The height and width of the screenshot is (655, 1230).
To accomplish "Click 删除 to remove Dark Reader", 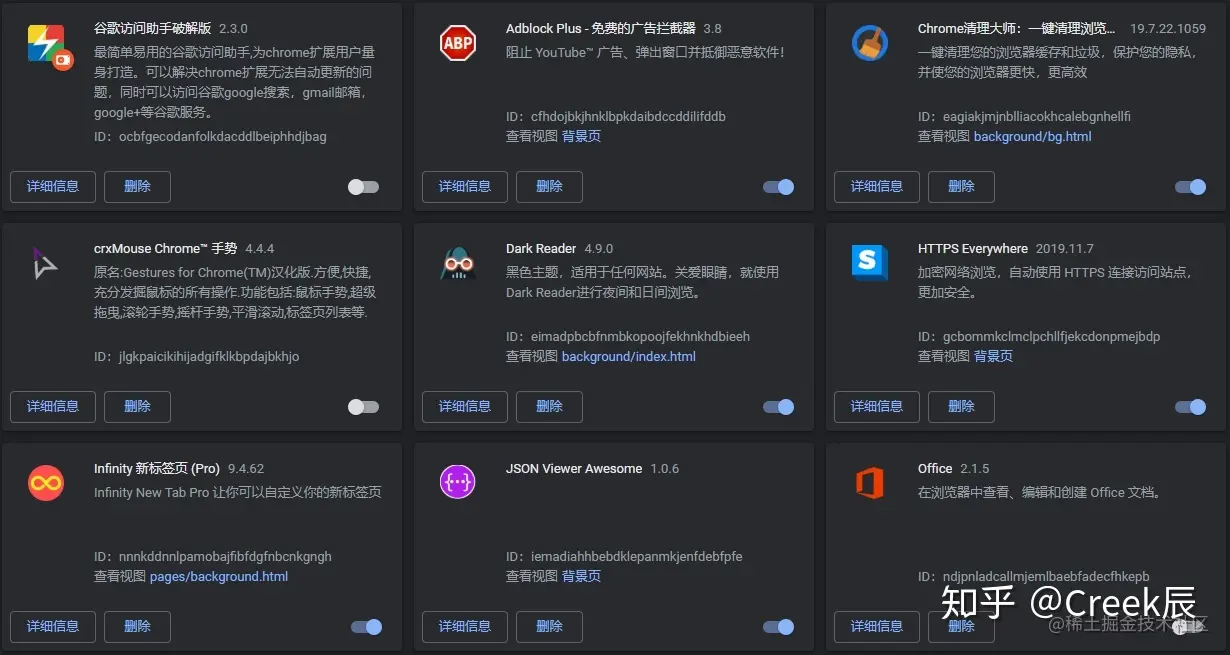I will pos(550,406).
